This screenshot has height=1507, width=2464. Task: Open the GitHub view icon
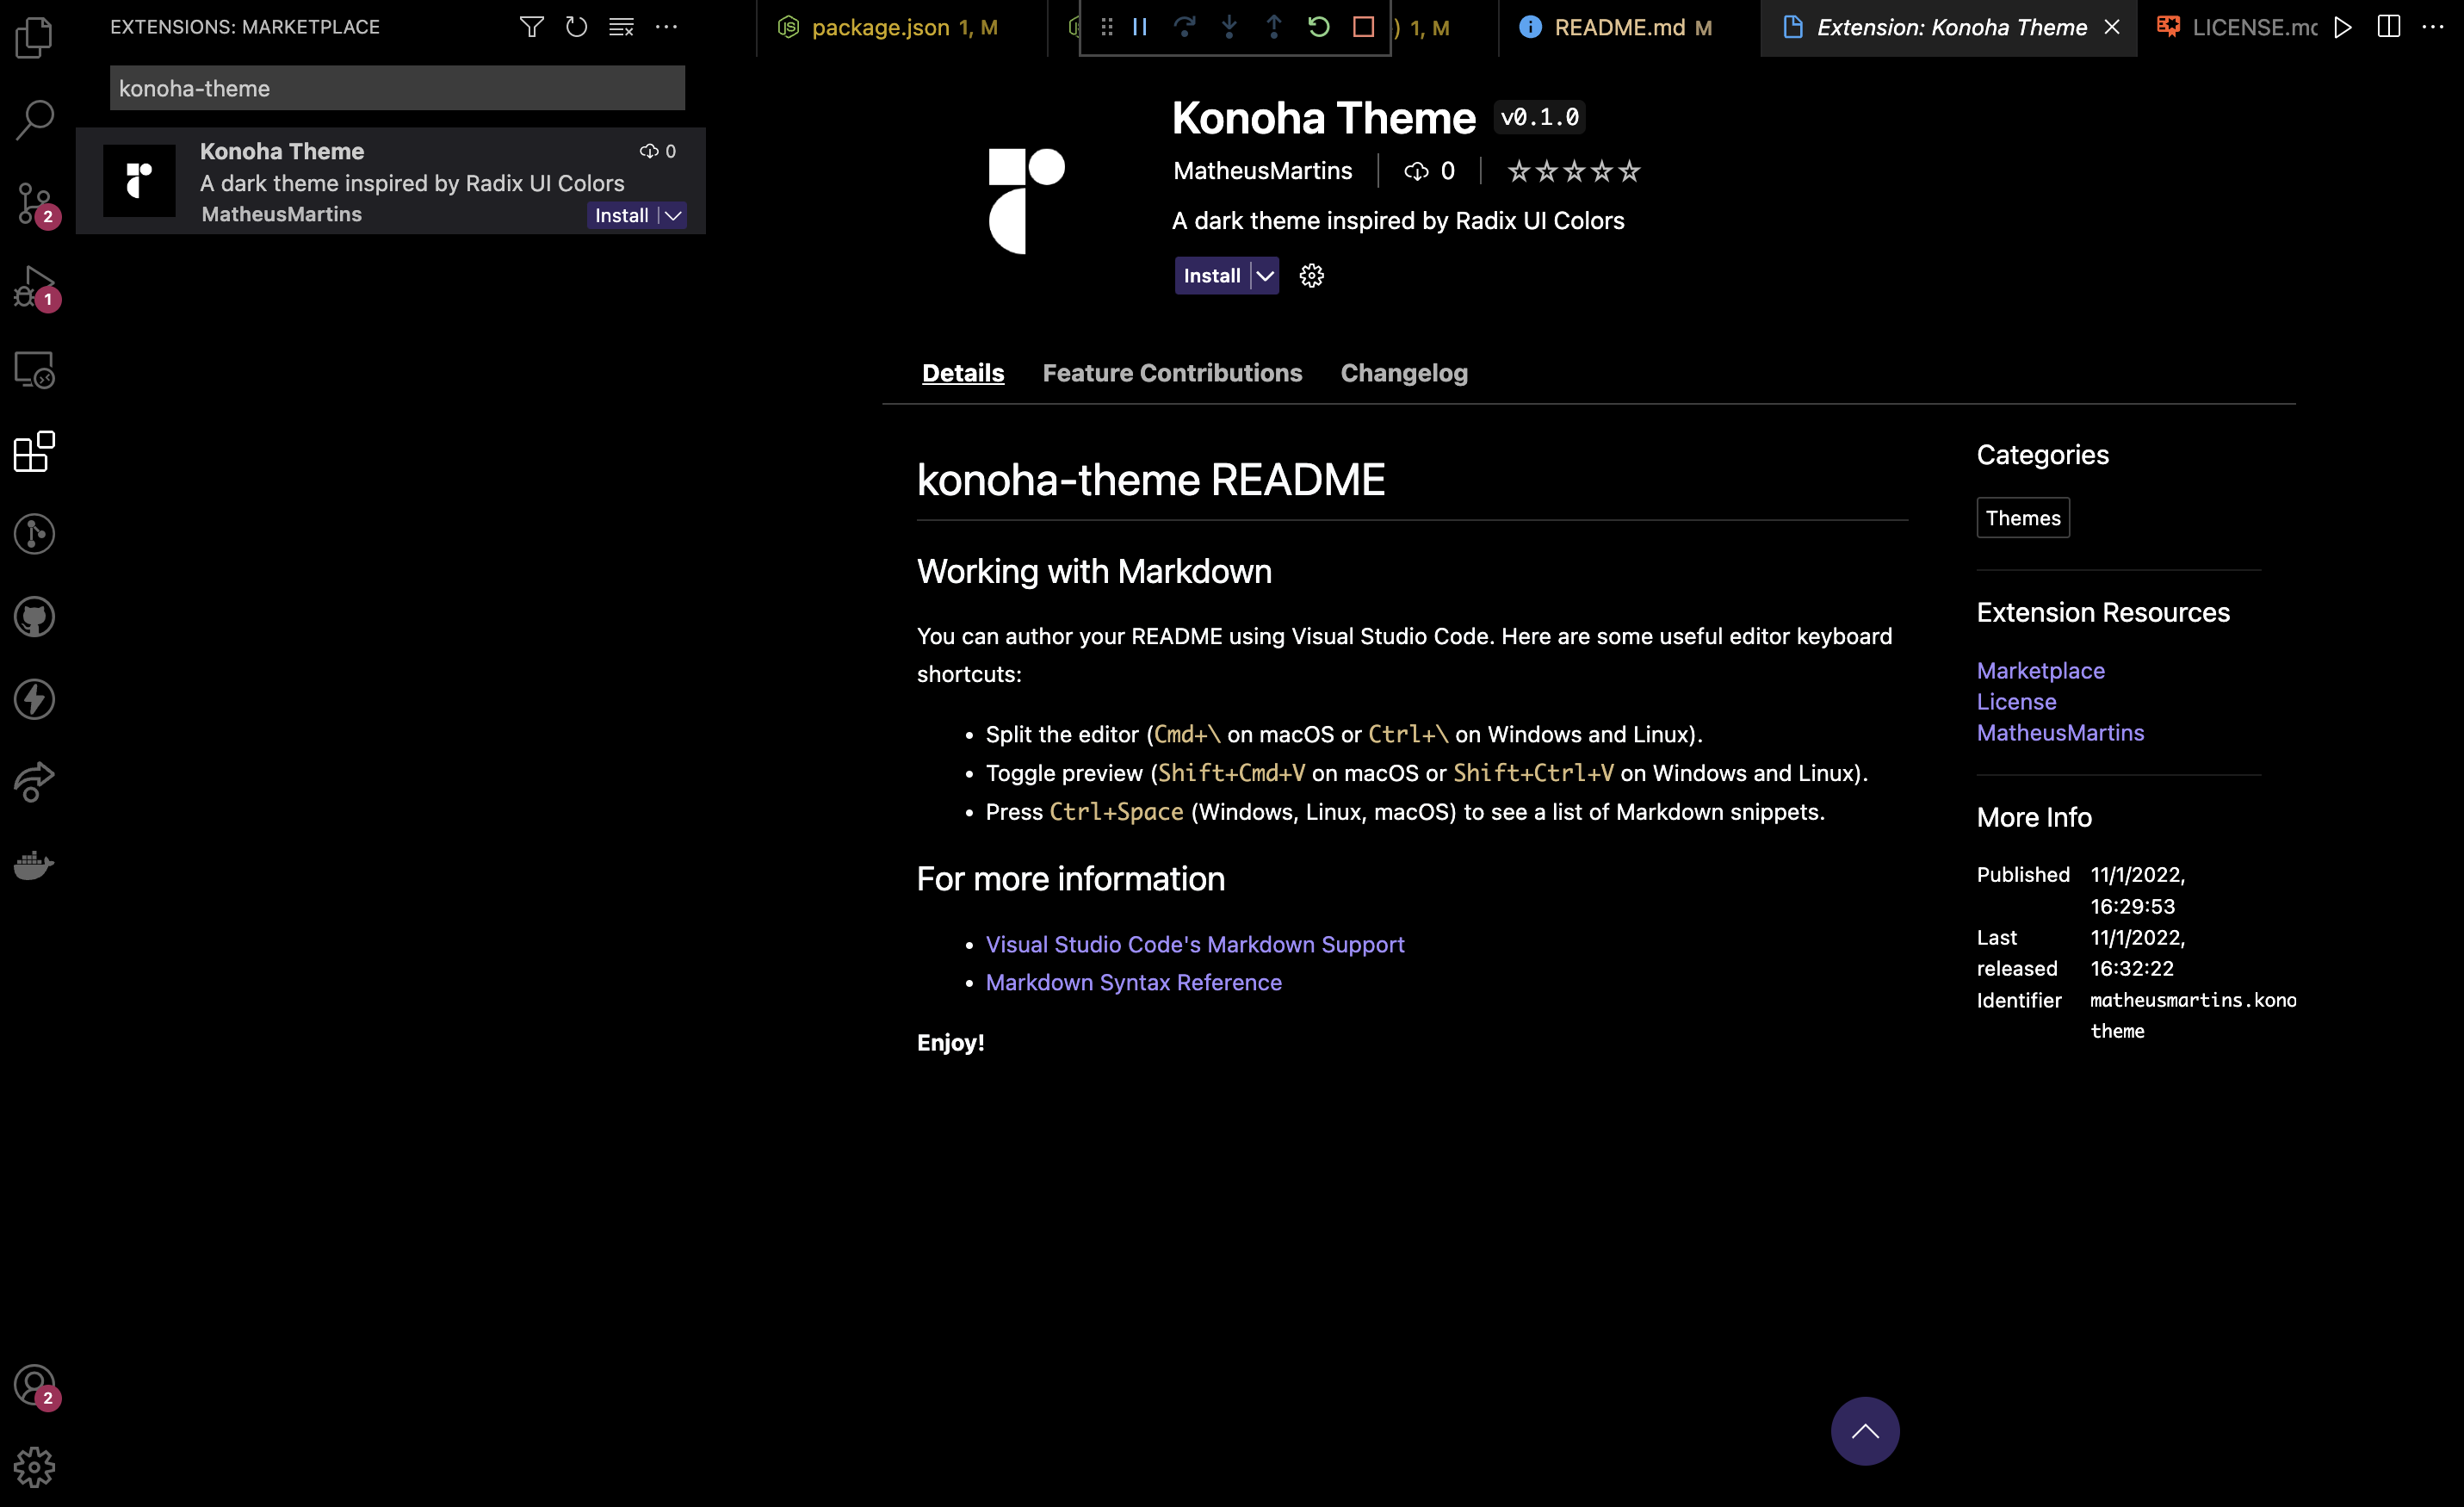click(34, 617)
